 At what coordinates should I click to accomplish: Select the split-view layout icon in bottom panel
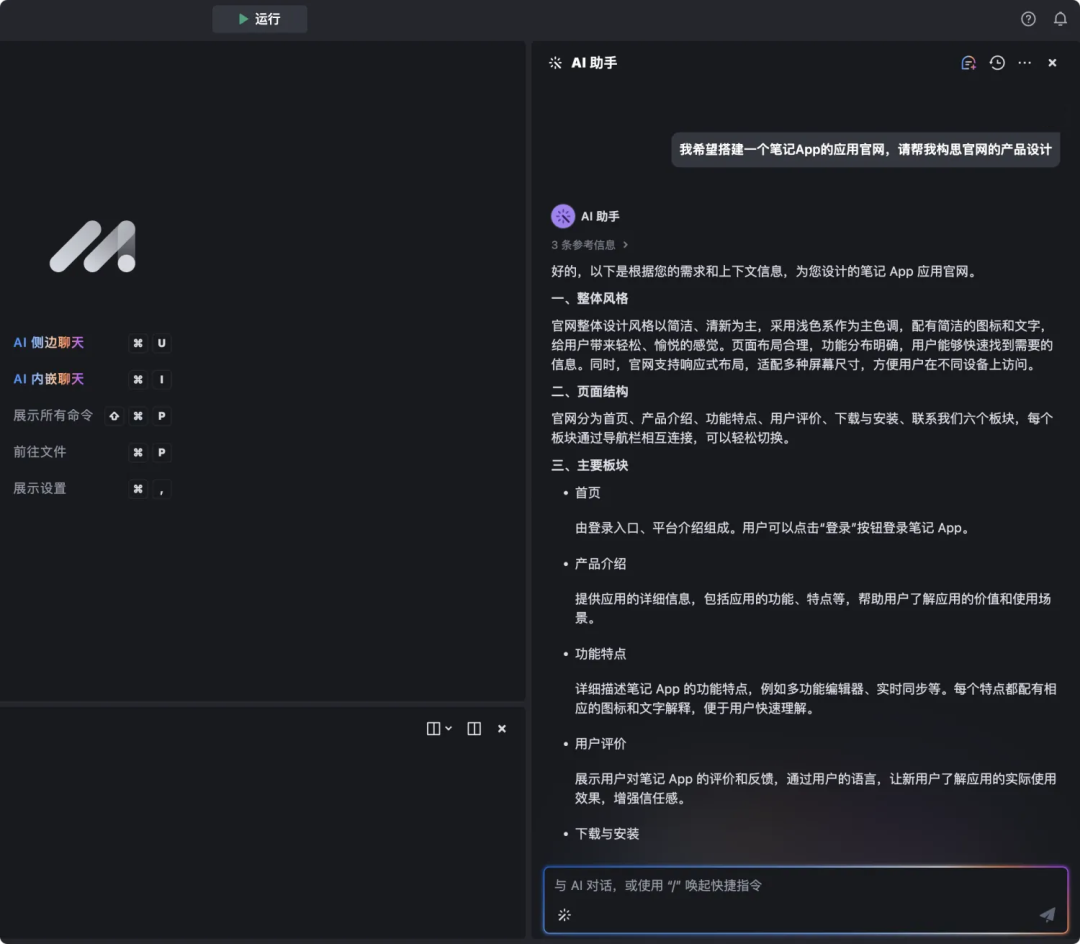(473, 728)
